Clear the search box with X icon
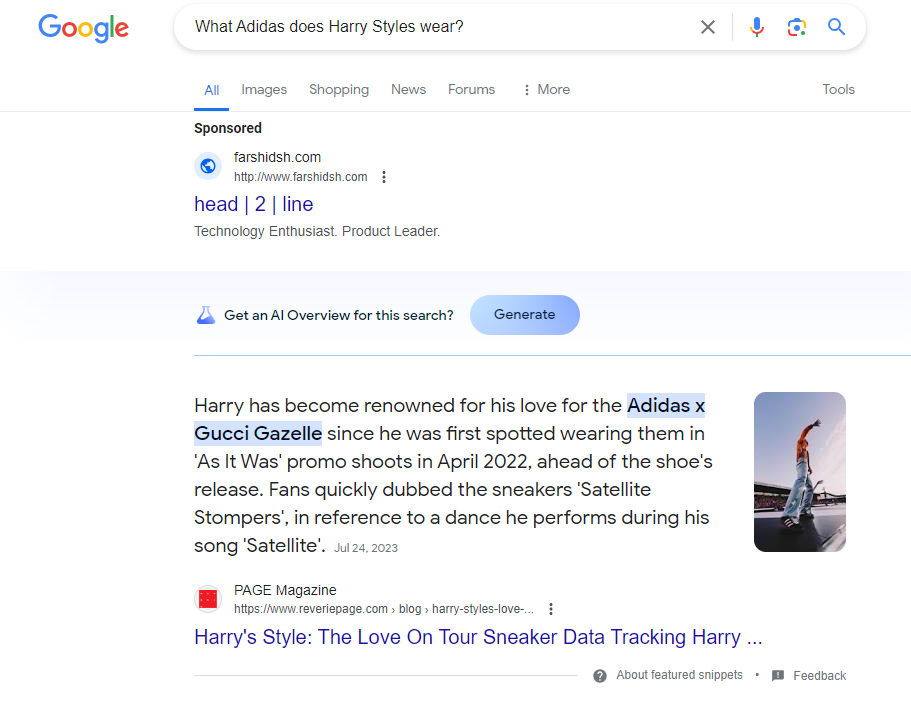 708,27
